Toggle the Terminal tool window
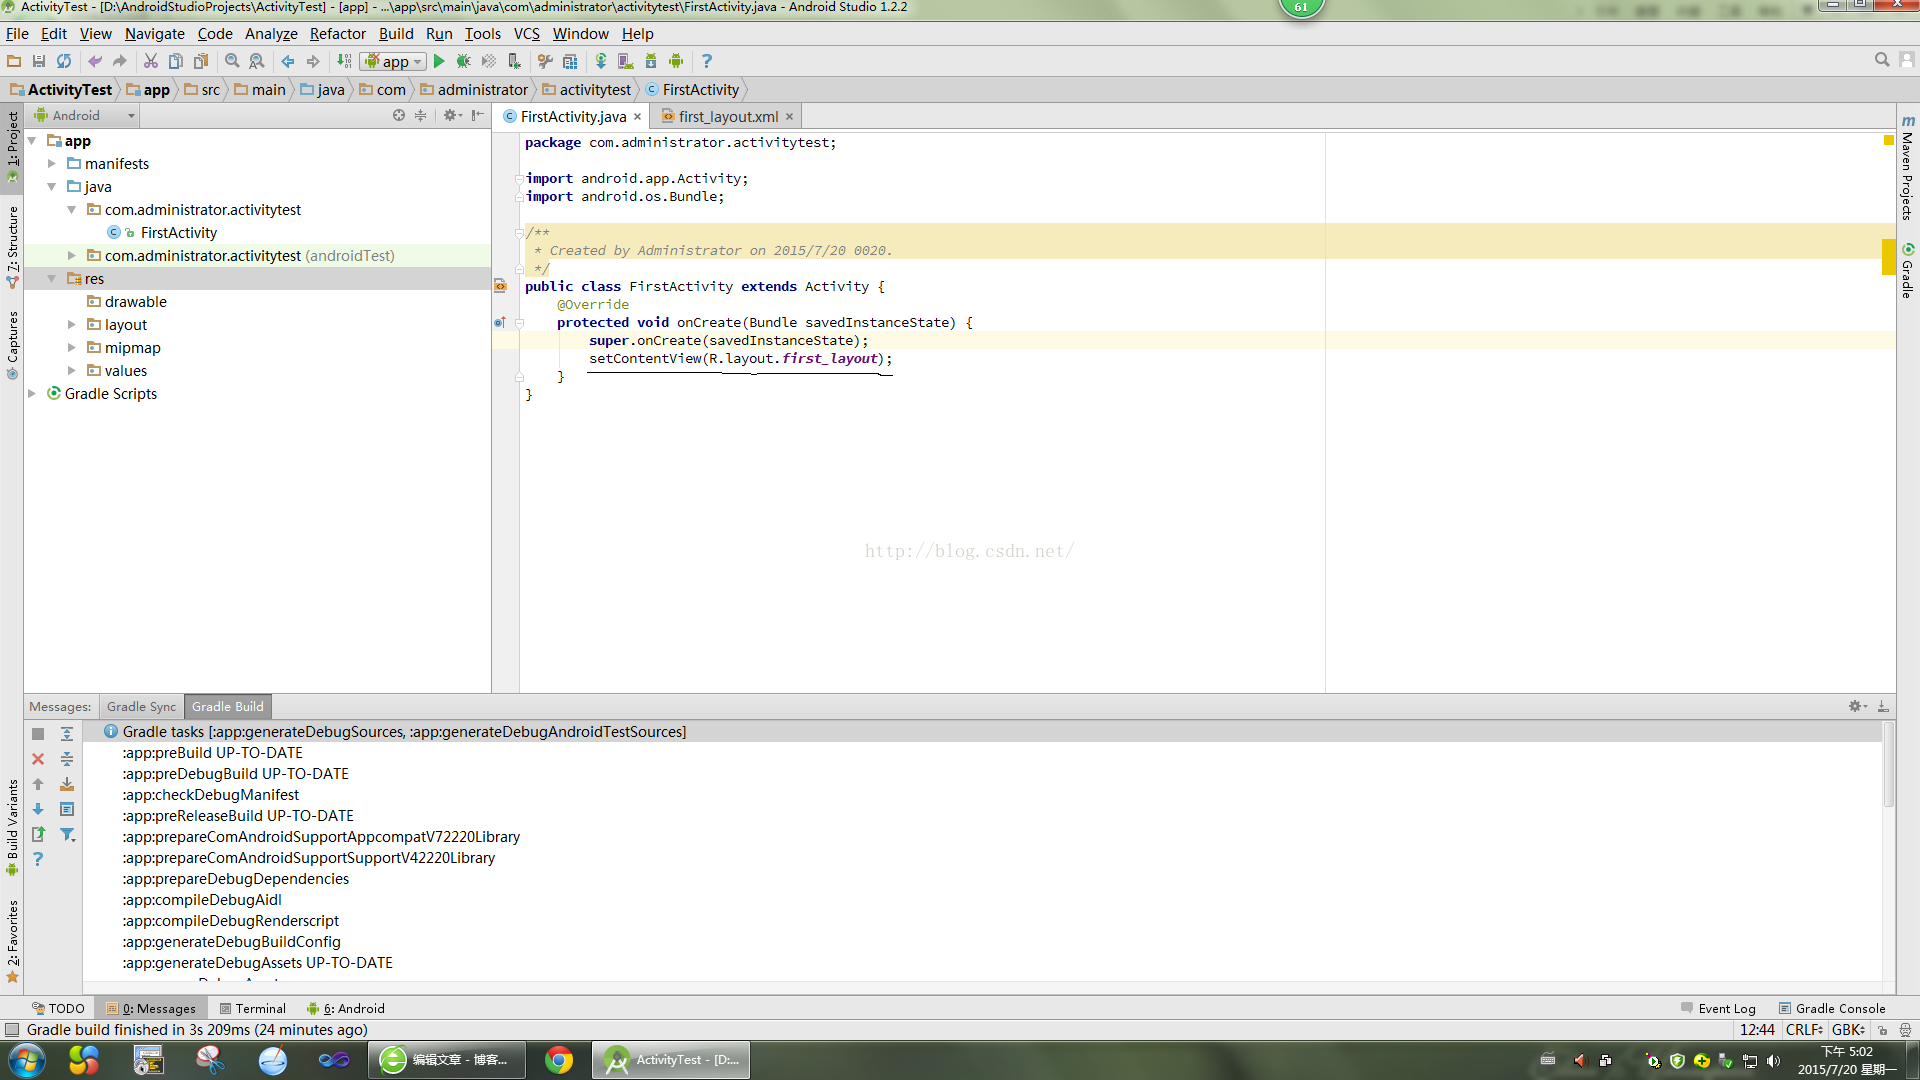Screen dimensions: 1920x1080 [x=252, y=1008]
